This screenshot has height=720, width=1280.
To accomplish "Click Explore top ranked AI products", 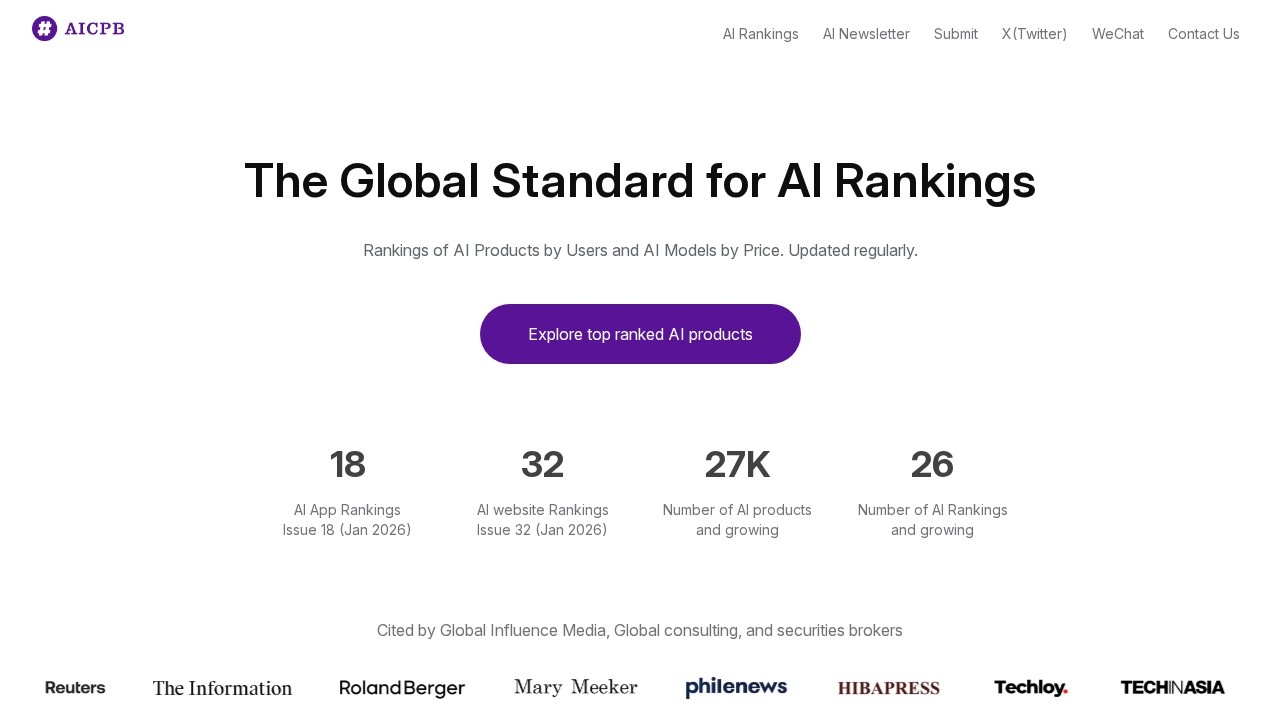I will click(640, 334).
